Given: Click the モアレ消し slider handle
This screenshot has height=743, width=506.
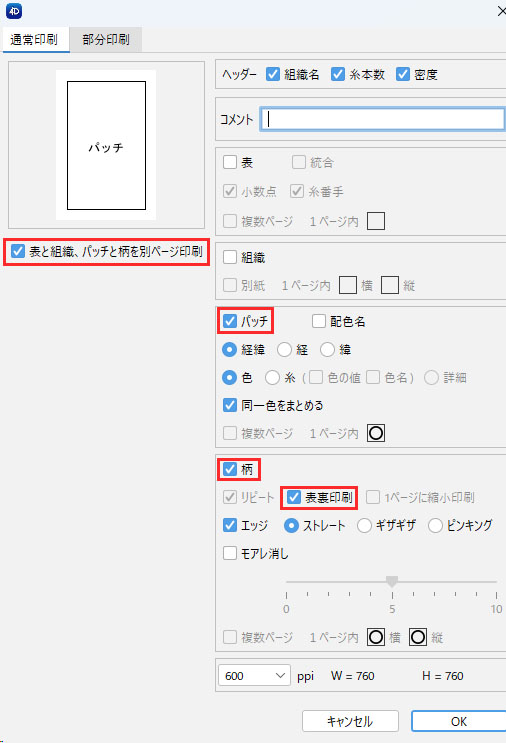Looking at the screenshot, I should tap(392, 581).
